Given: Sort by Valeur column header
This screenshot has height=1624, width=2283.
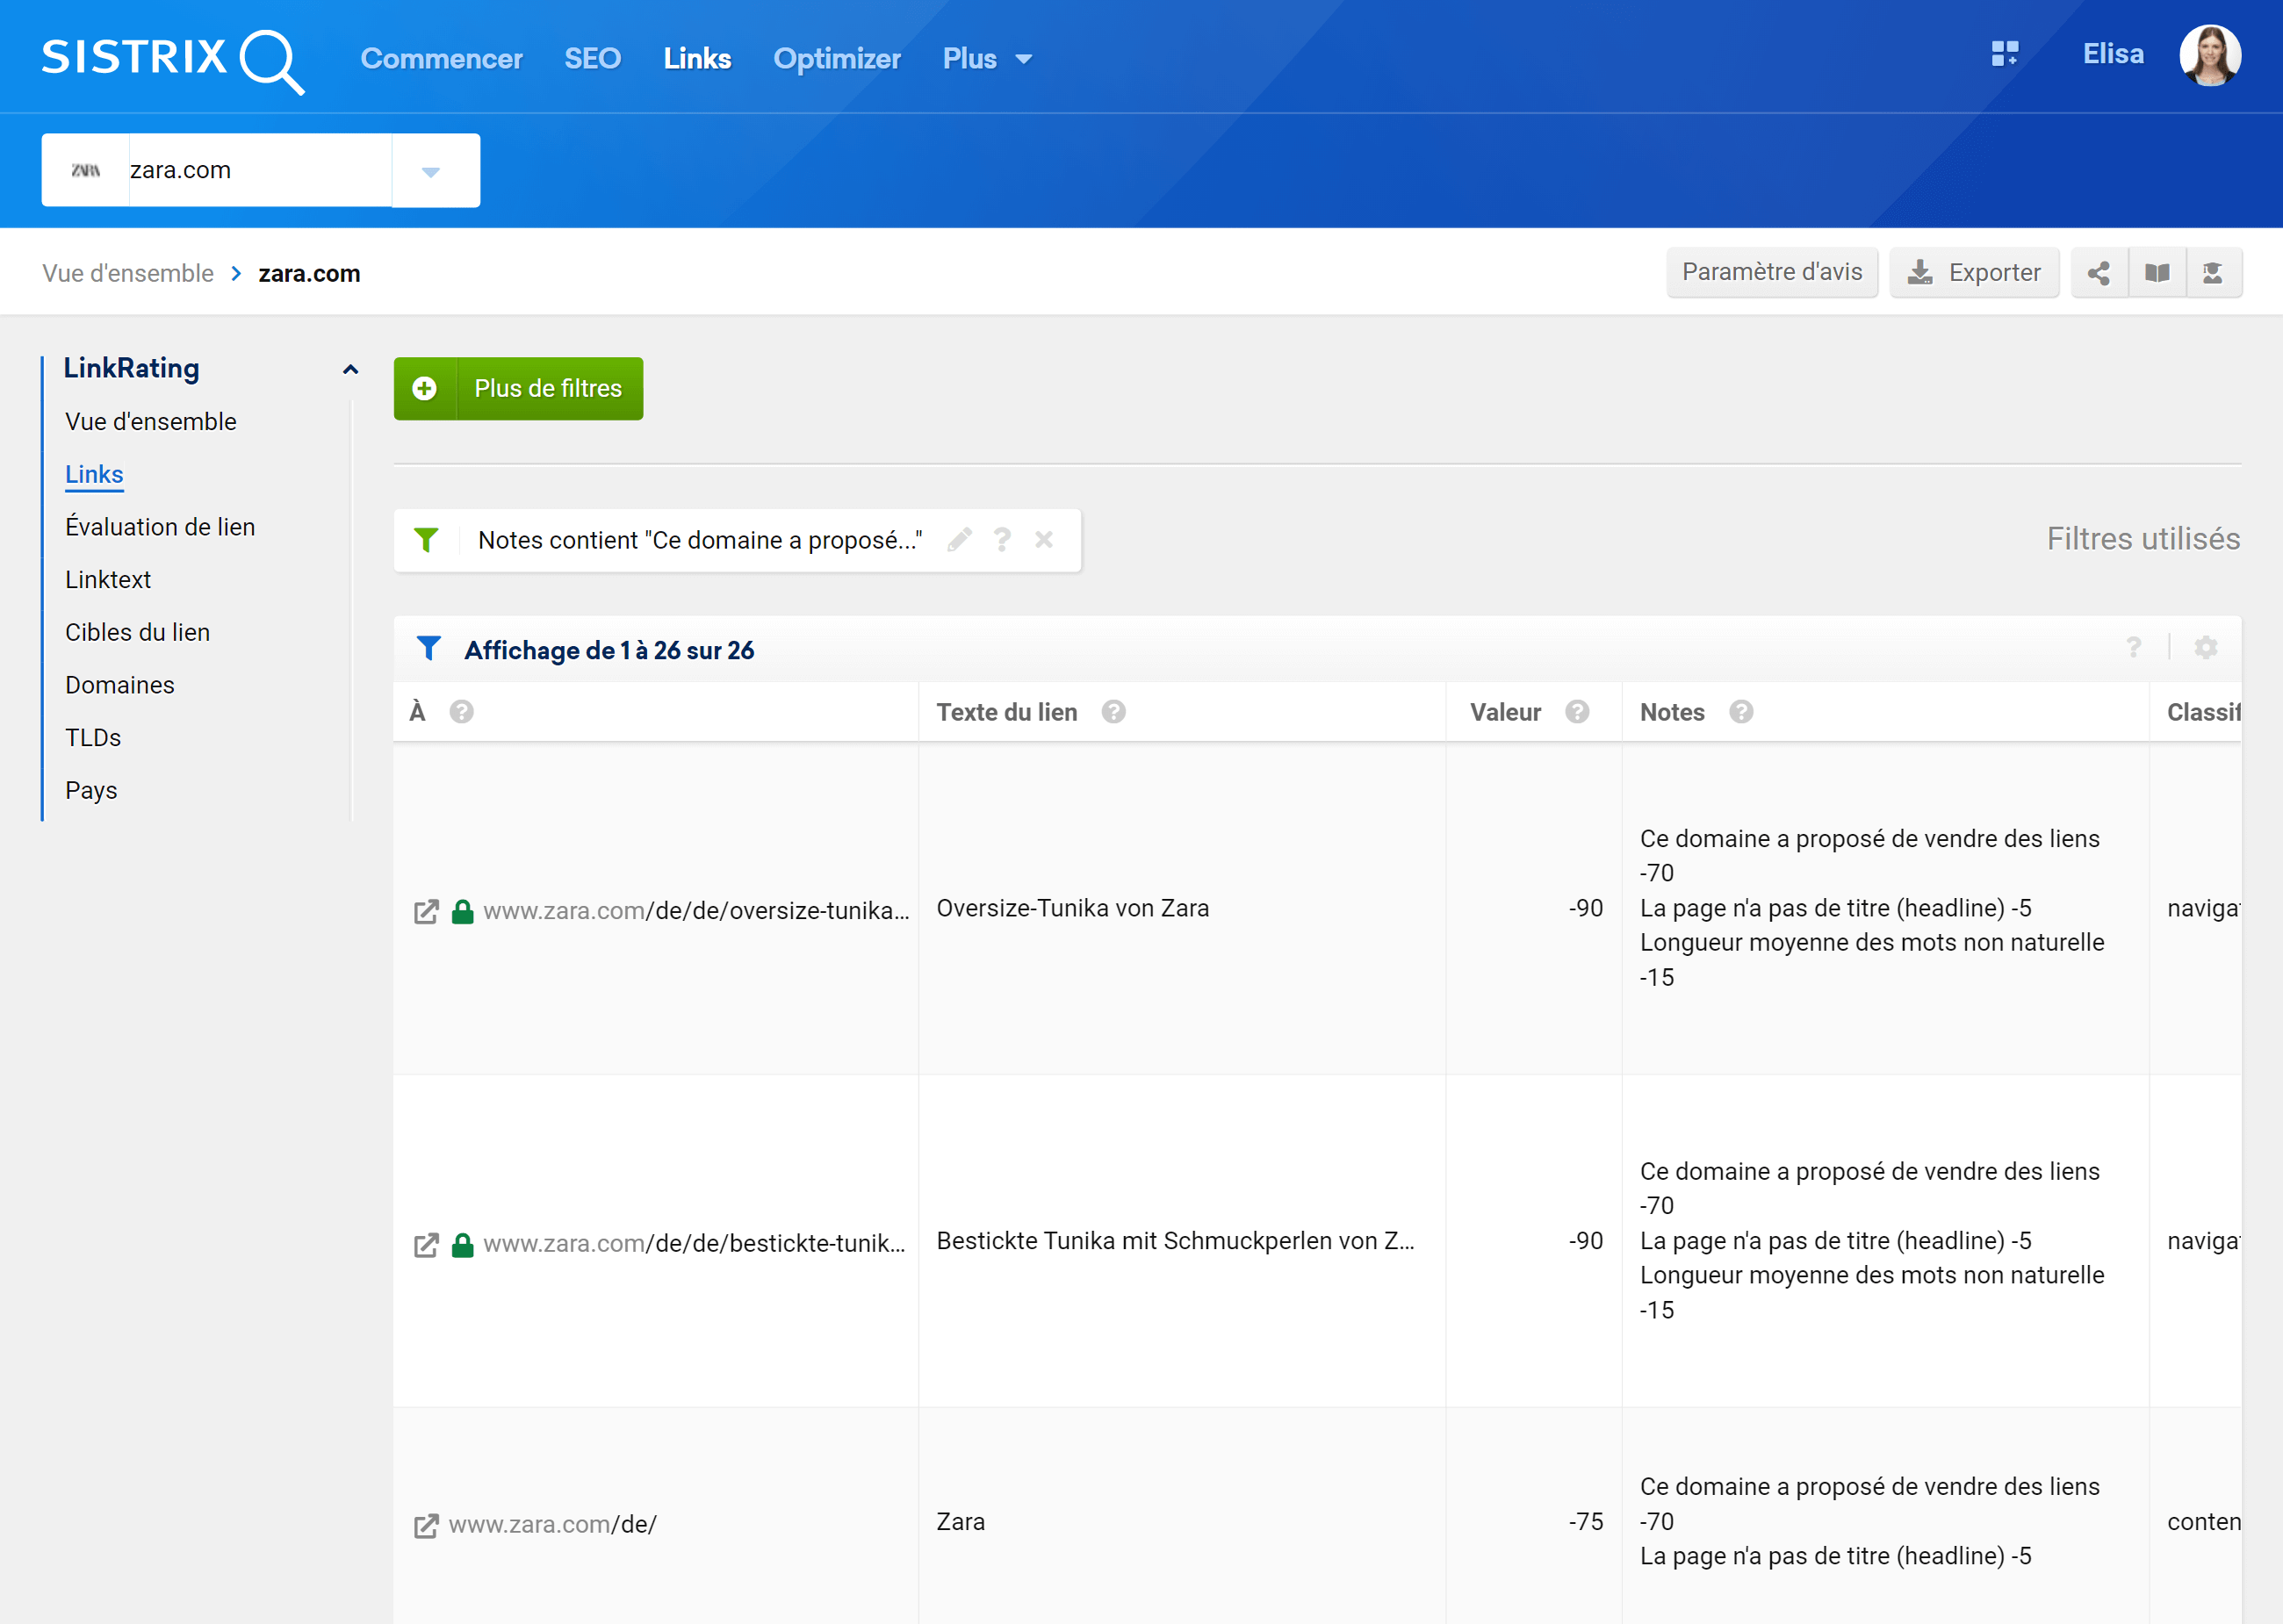Looking at the screenshot, I should tap(1505, 712).
